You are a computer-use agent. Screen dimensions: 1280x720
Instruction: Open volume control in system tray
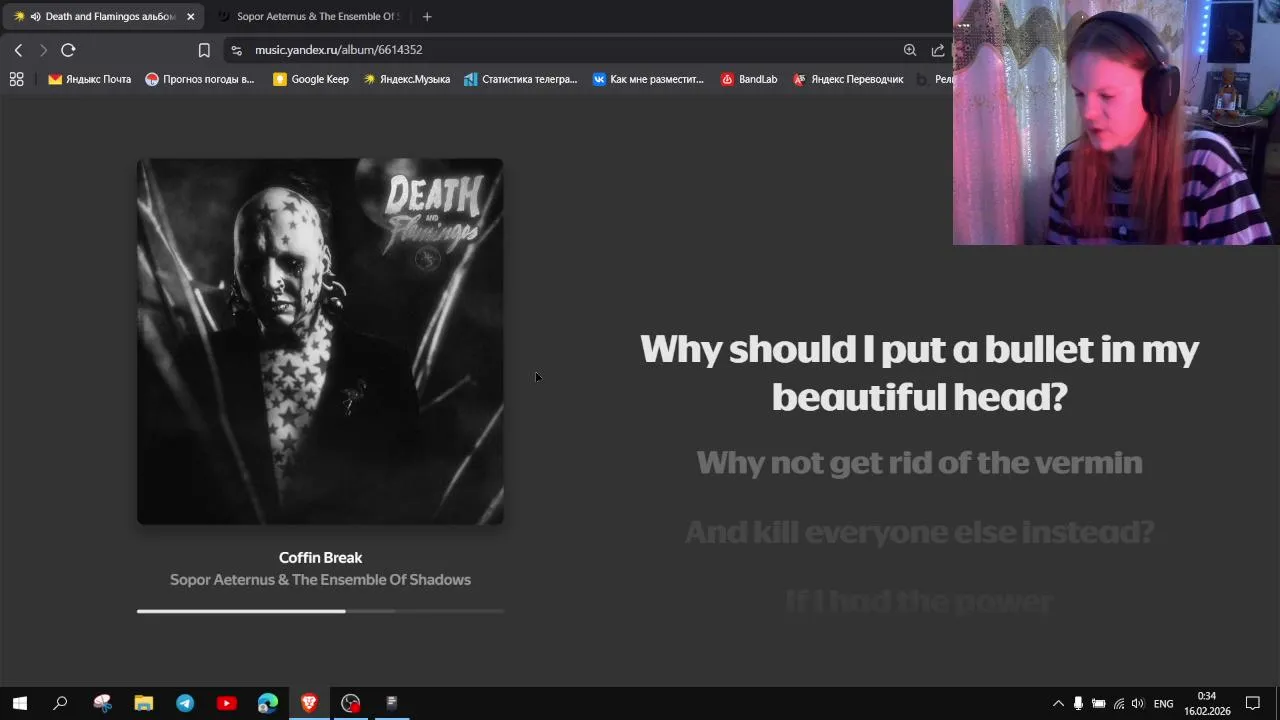point(1137,704)
